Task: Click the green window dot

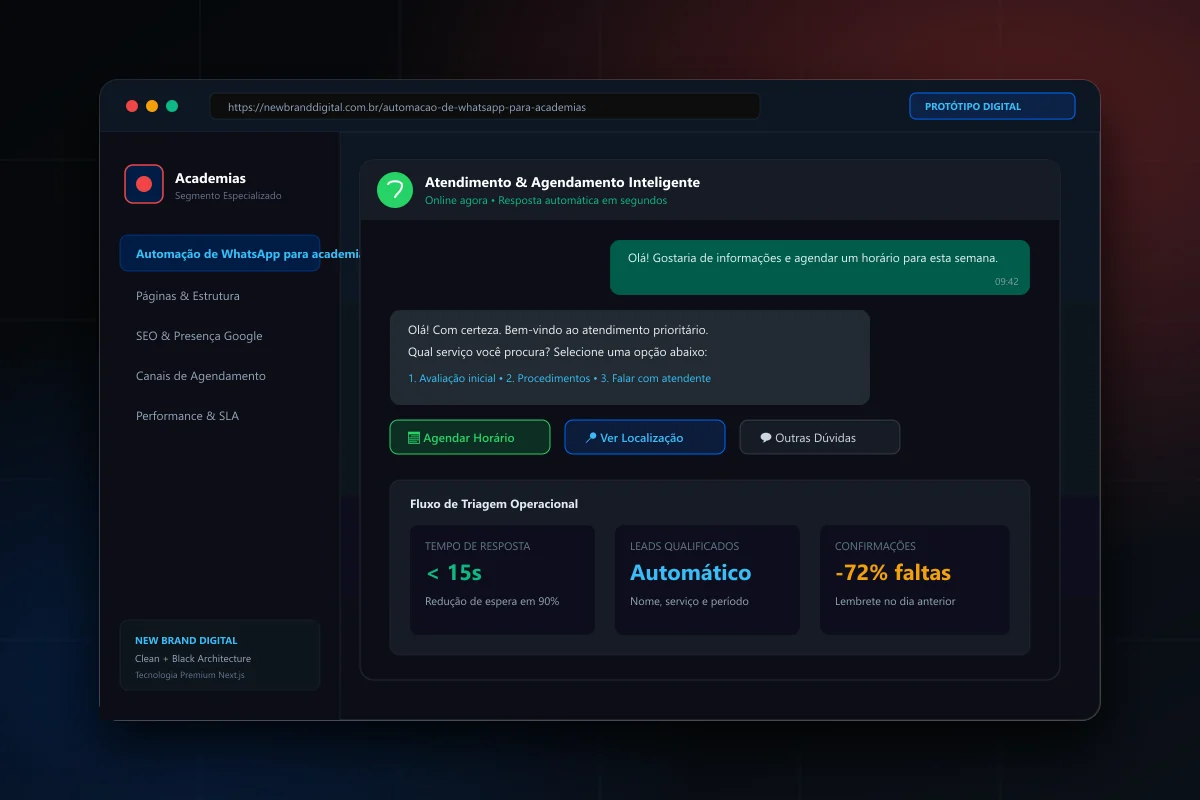Action: (172, 106)
